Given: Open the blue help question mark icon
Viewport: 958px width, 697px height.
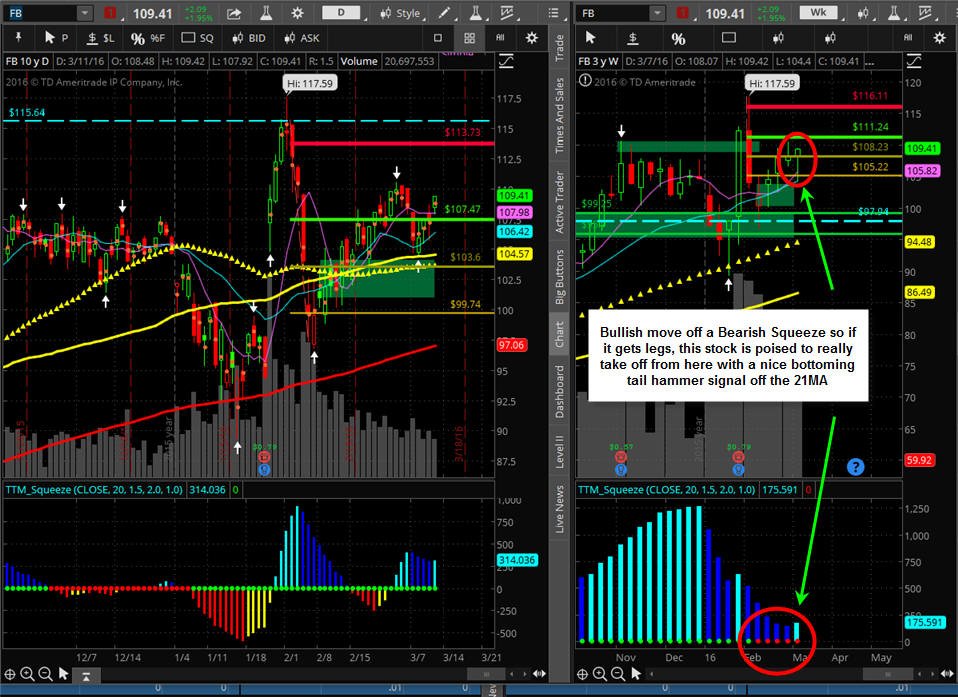Looking at the screenshot, I should pos(855,467).
